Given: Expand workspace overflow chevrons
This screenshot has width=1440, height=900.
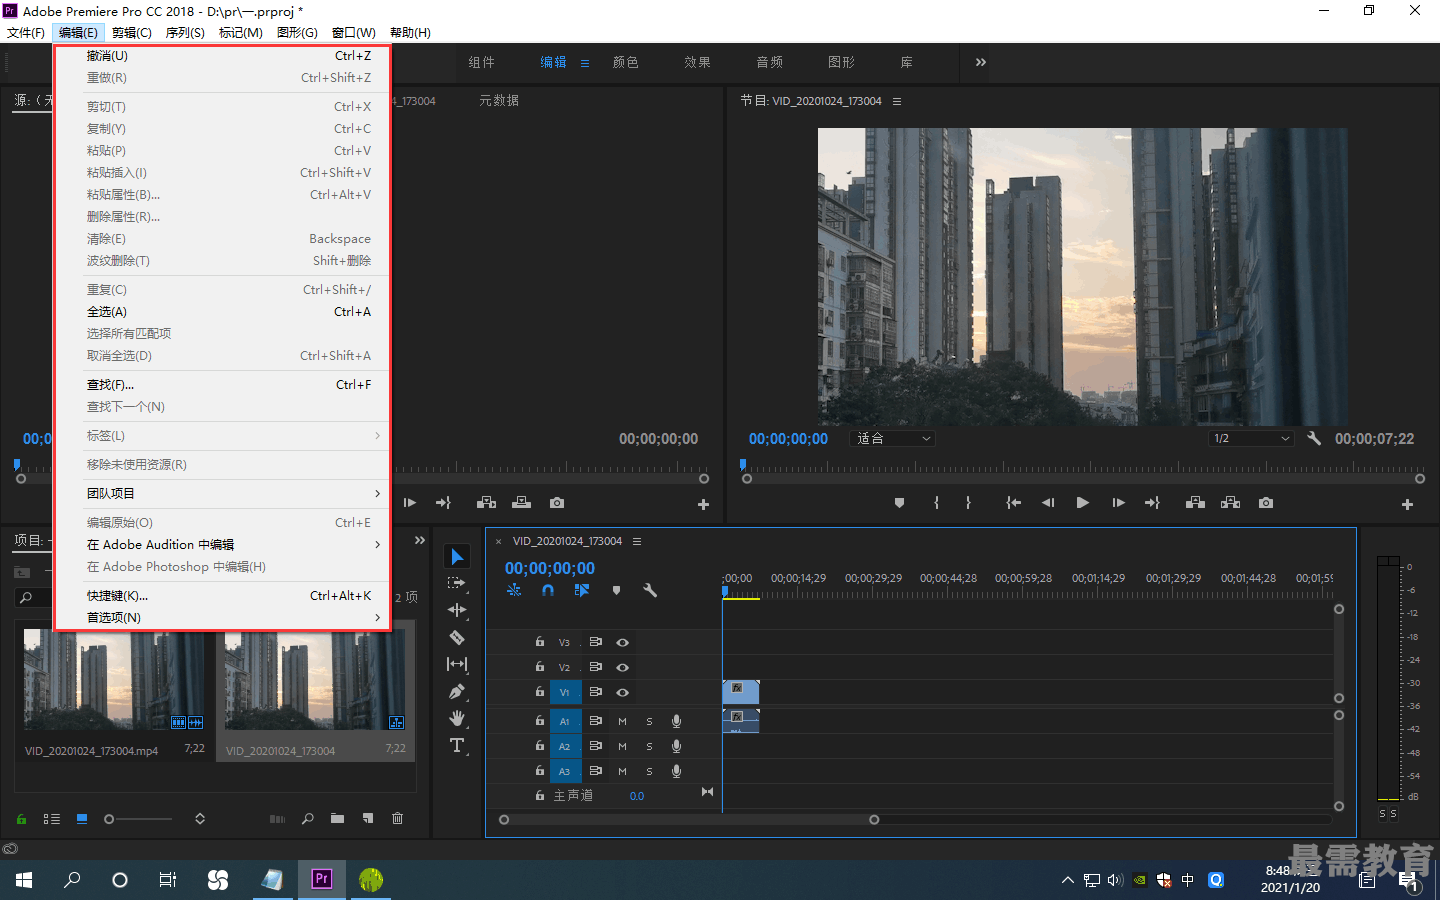Looking at the screenshot, I should click(x=981, y=62).
